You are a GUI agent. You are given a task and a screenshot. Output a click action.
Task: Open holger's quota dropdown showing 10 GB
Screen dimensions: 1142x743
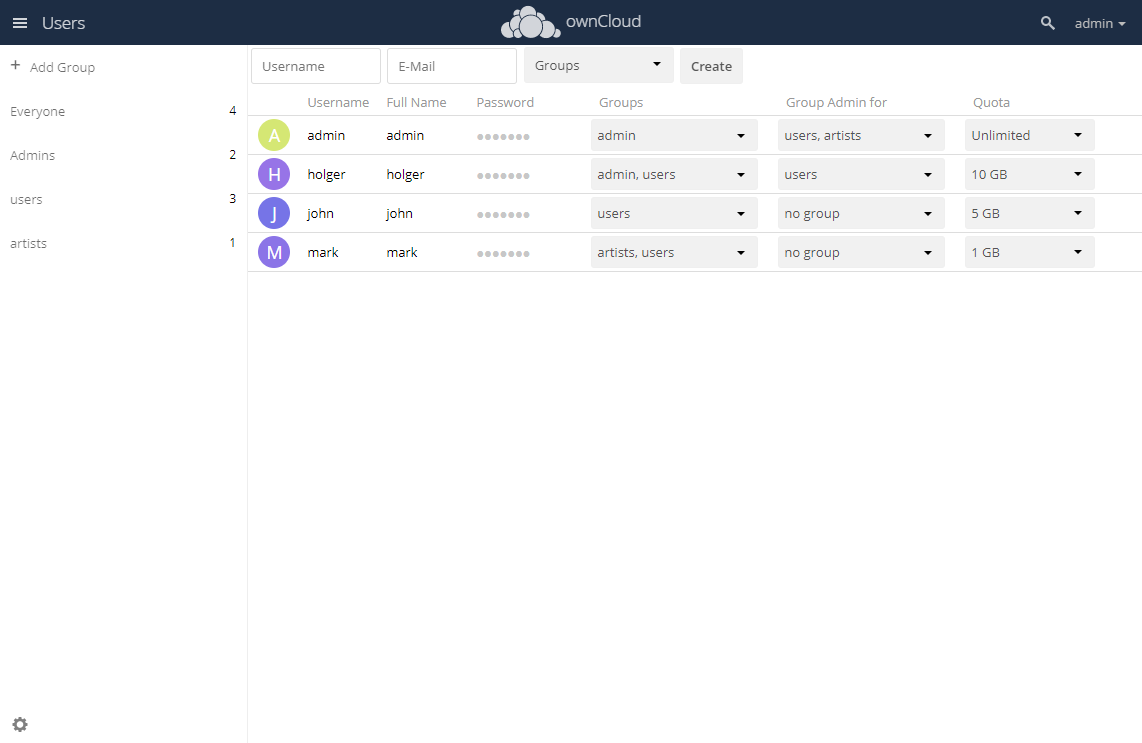coord(1029,174)
